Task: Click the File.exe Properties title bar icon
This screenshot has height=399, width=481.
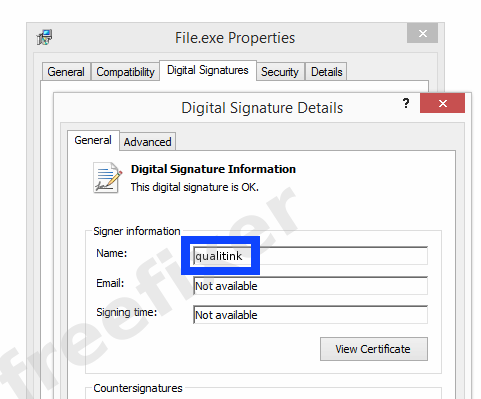Action: tap(45, 37)
